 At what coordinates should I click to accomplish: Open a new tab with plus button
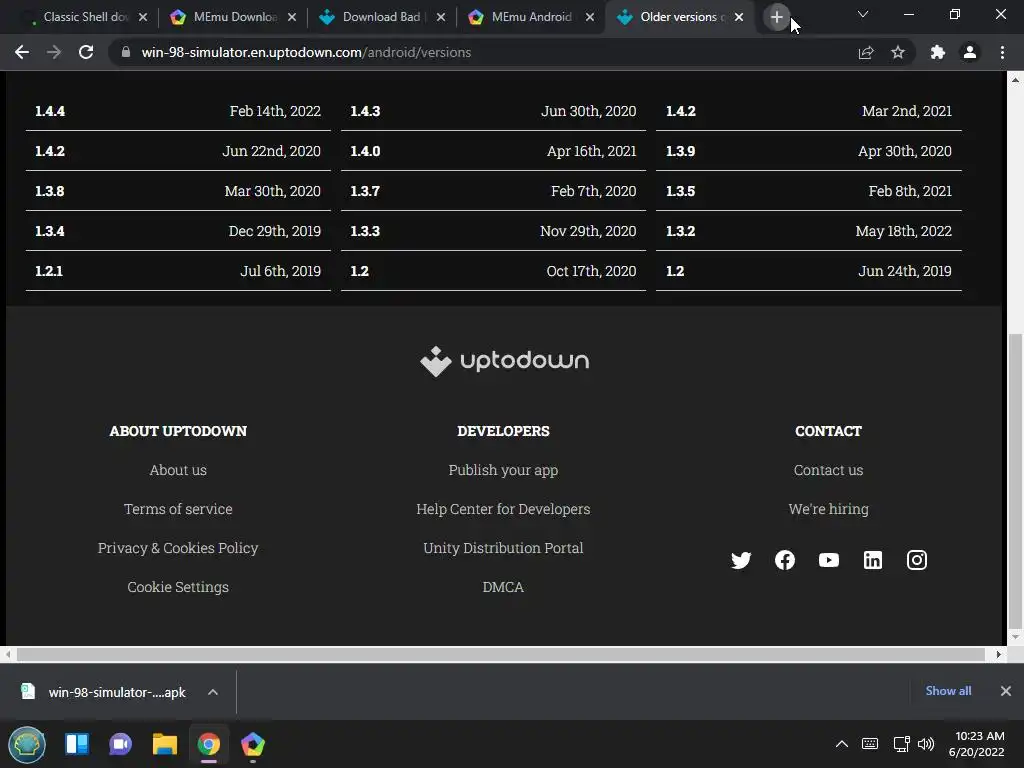coord(776,17)
